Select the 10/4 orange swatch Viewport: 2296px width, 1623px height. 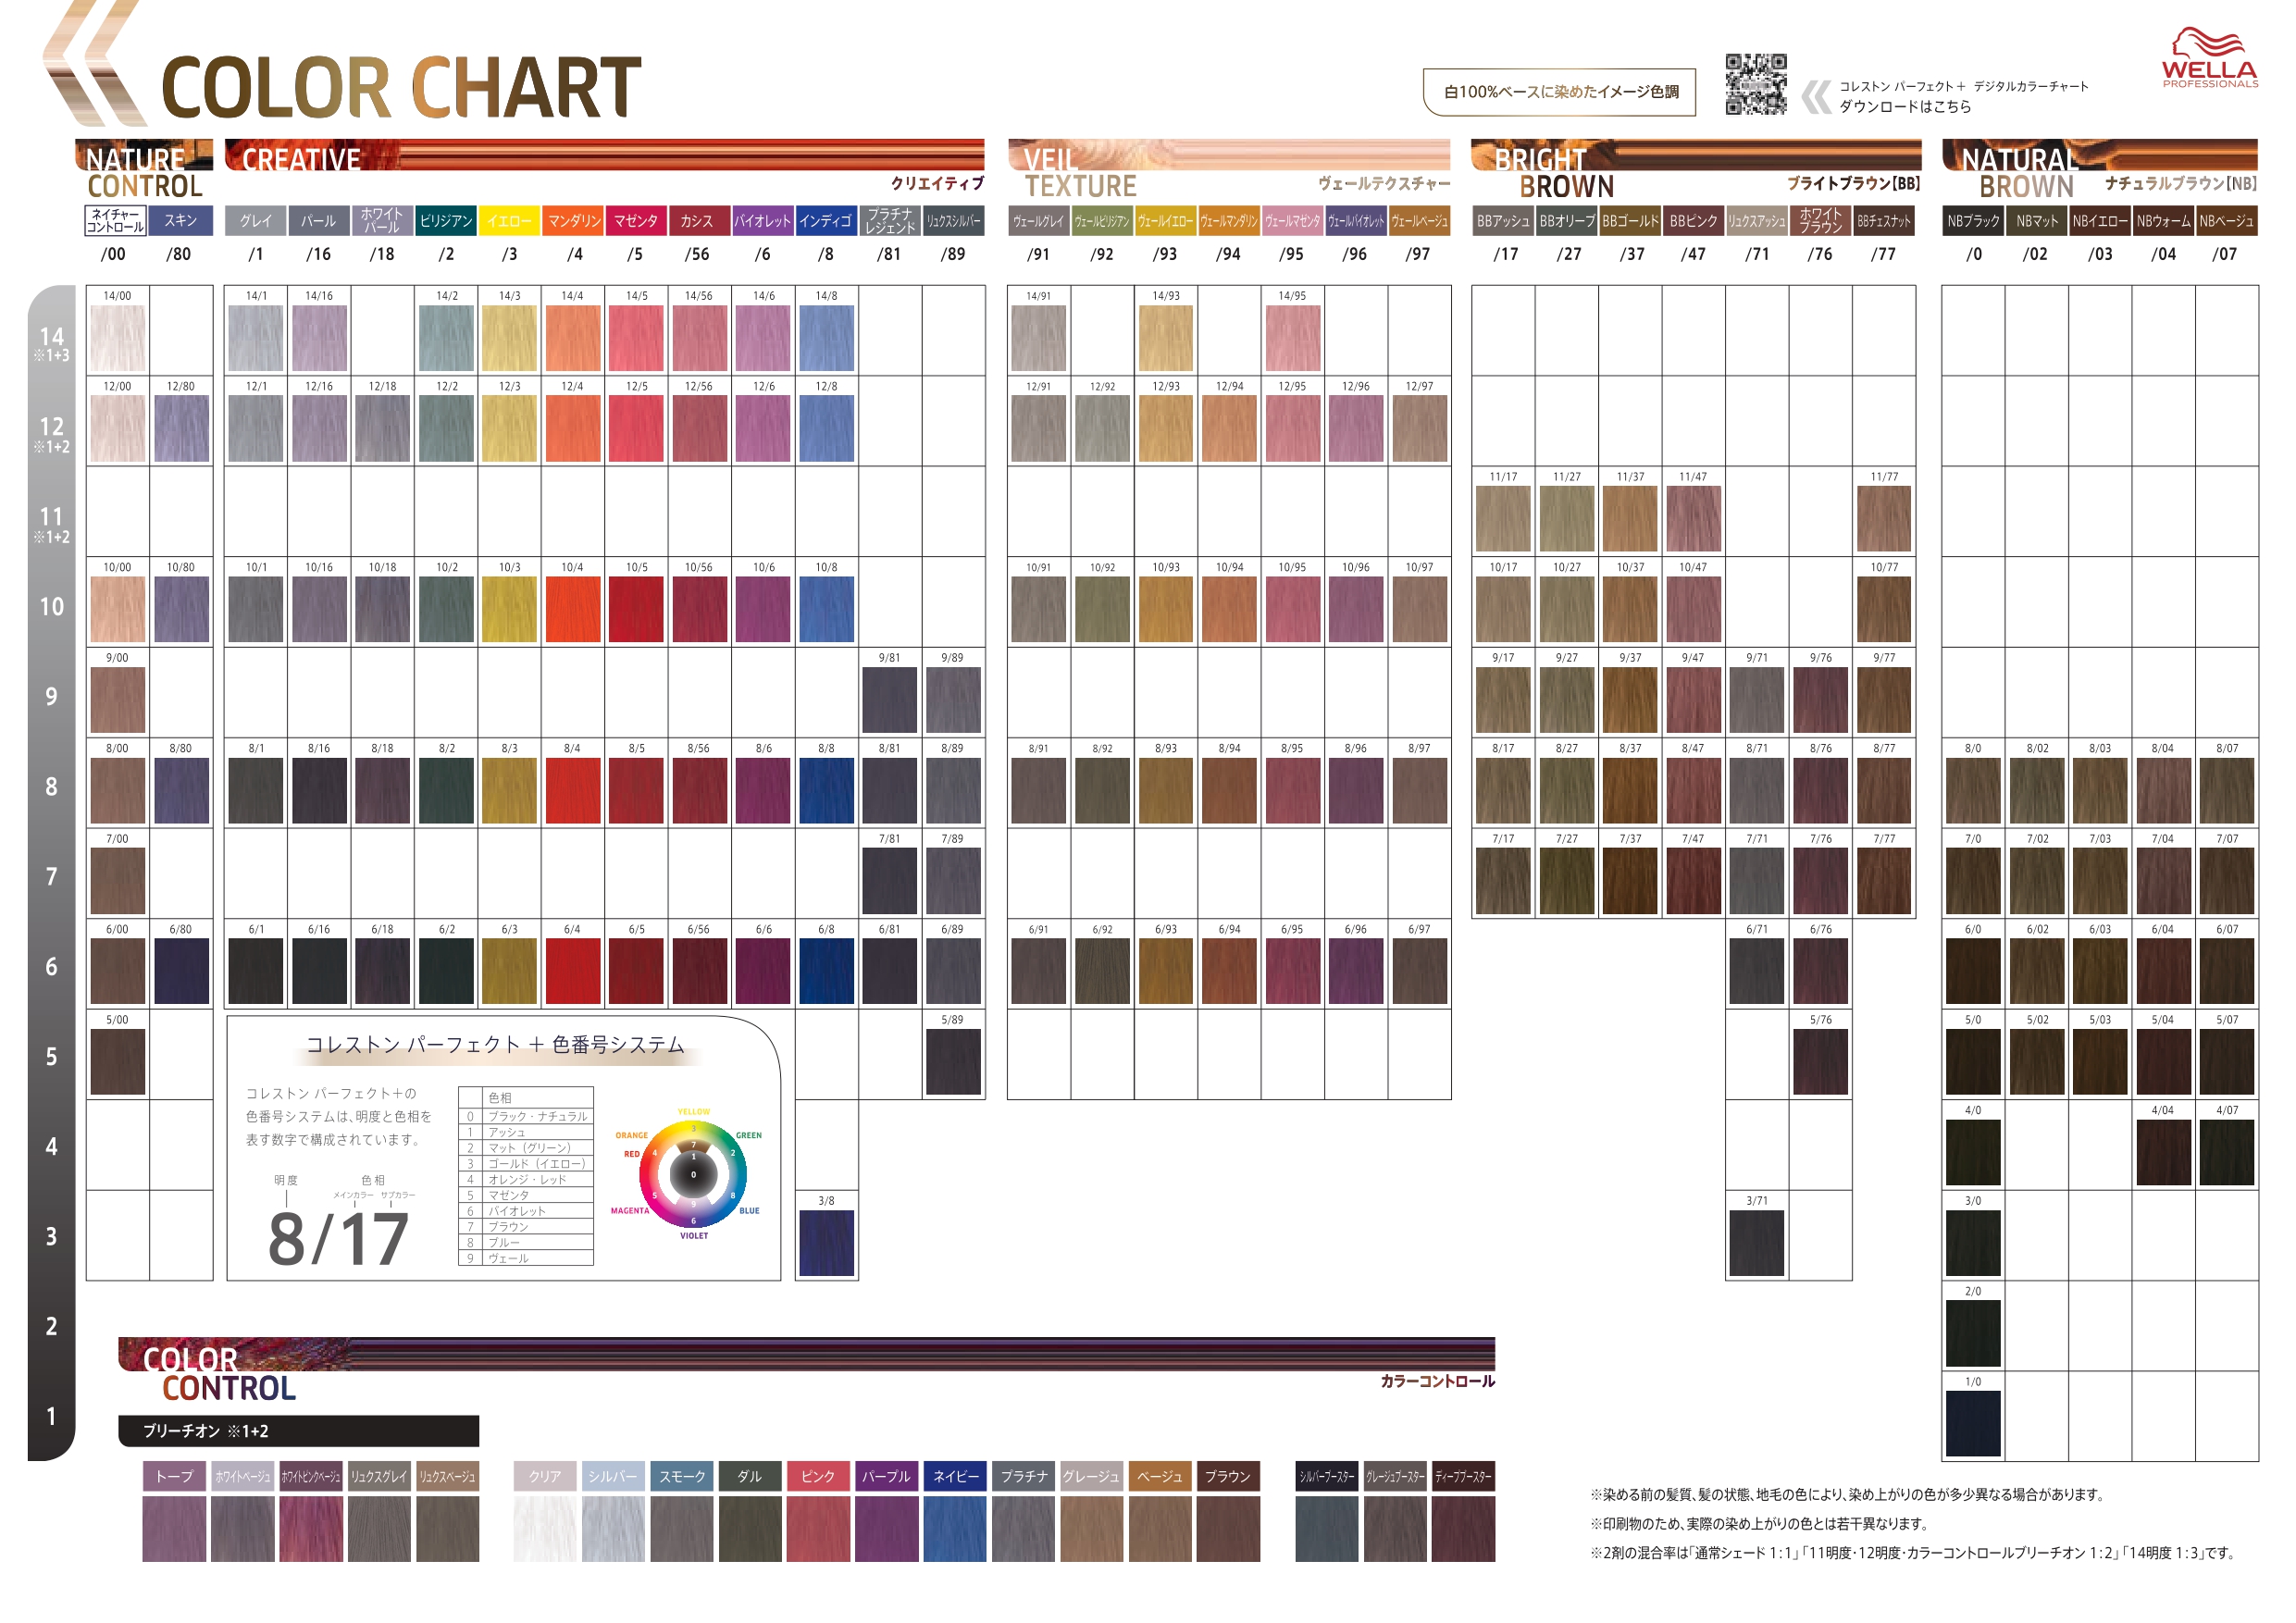pyautogui.click(x=572, y=609)
